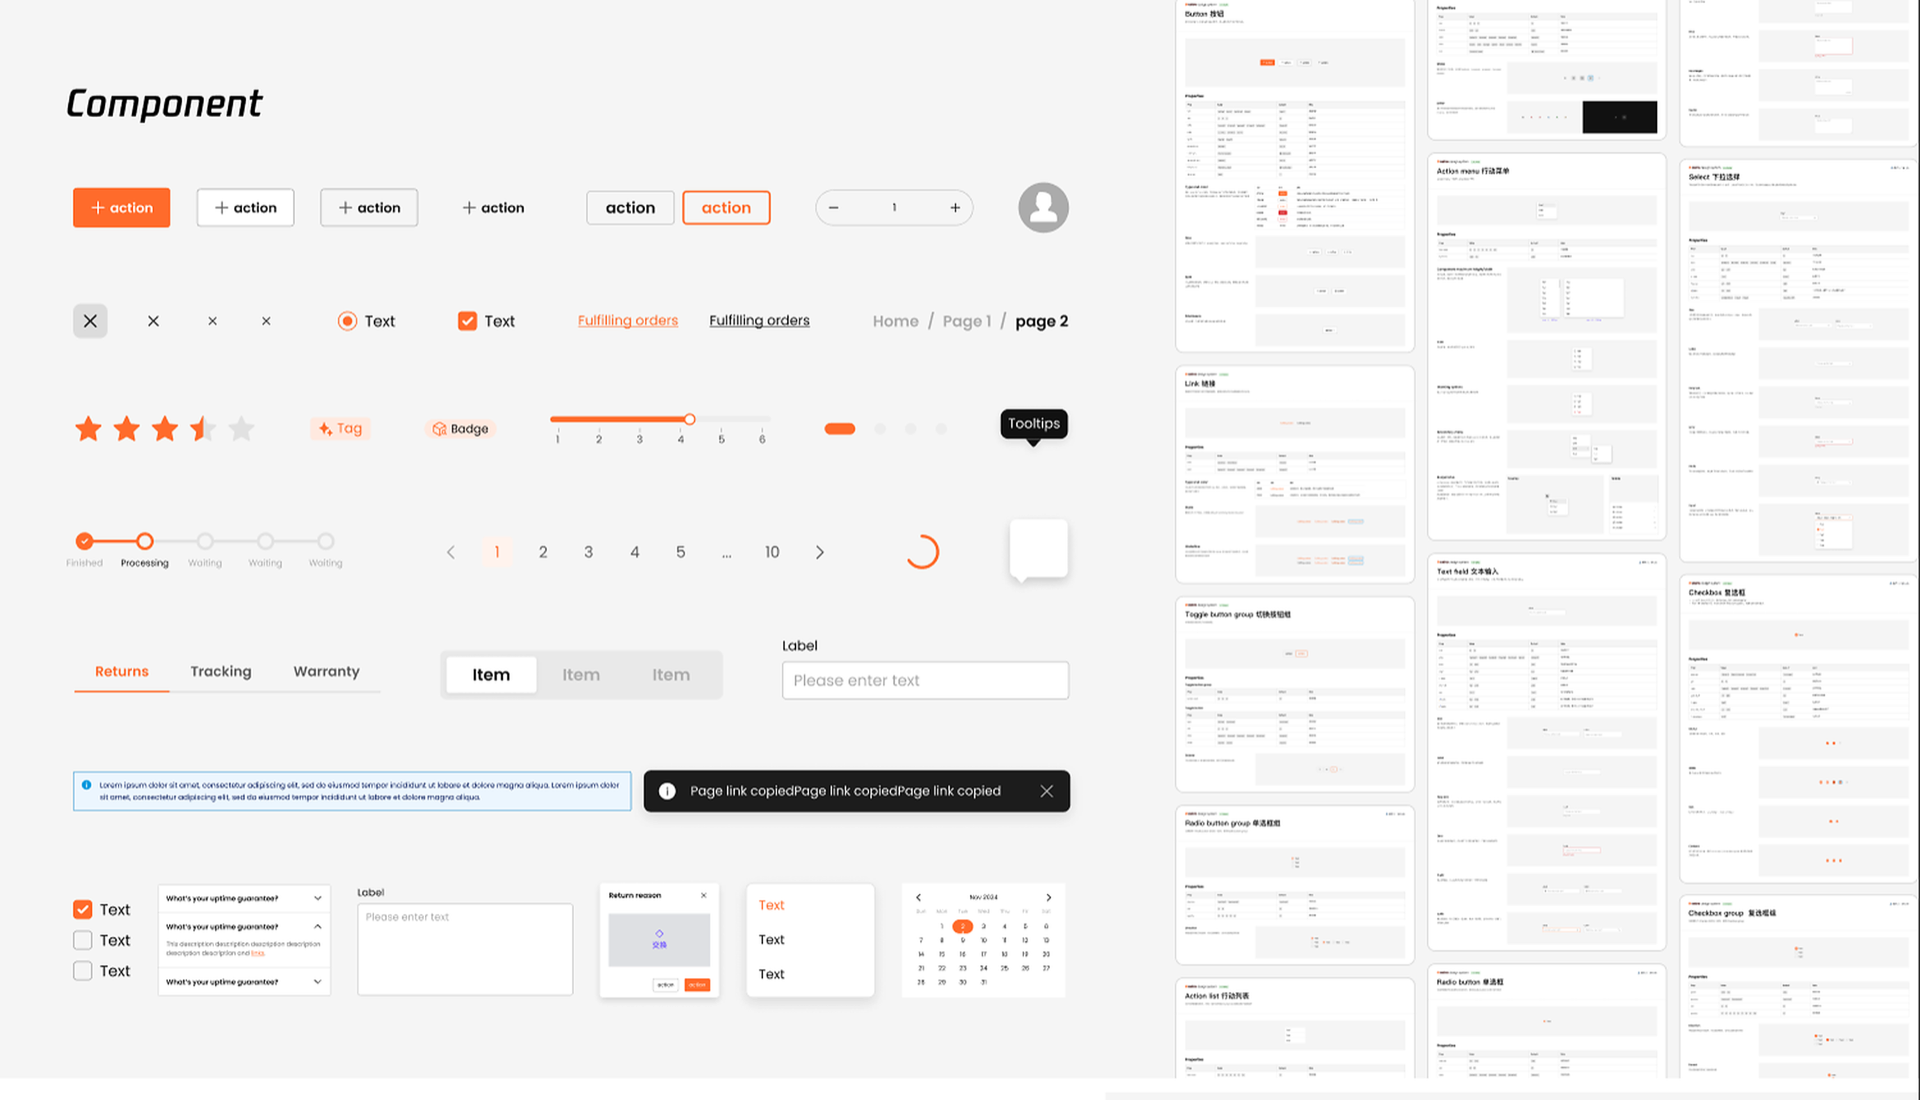Click mark 5 on the slider scale
The width and height of the screenshot is (1920, 1100).
721,439
